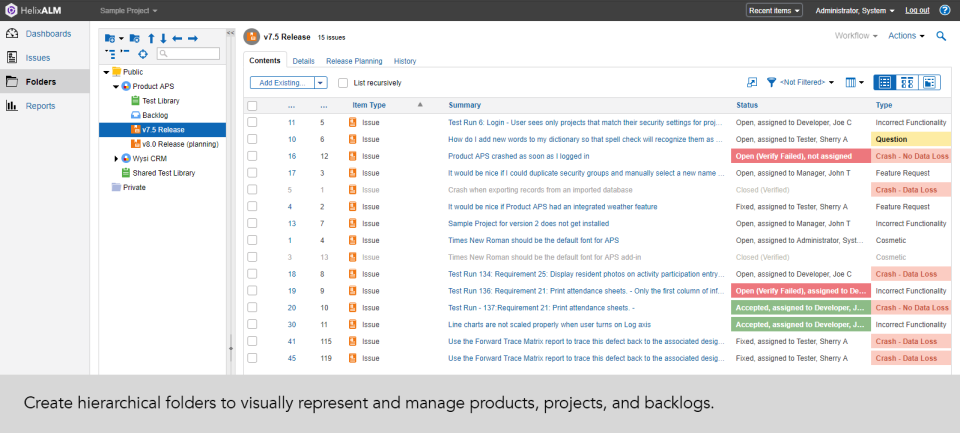Switch to task board view icon
960x433 pixels.
907,83
